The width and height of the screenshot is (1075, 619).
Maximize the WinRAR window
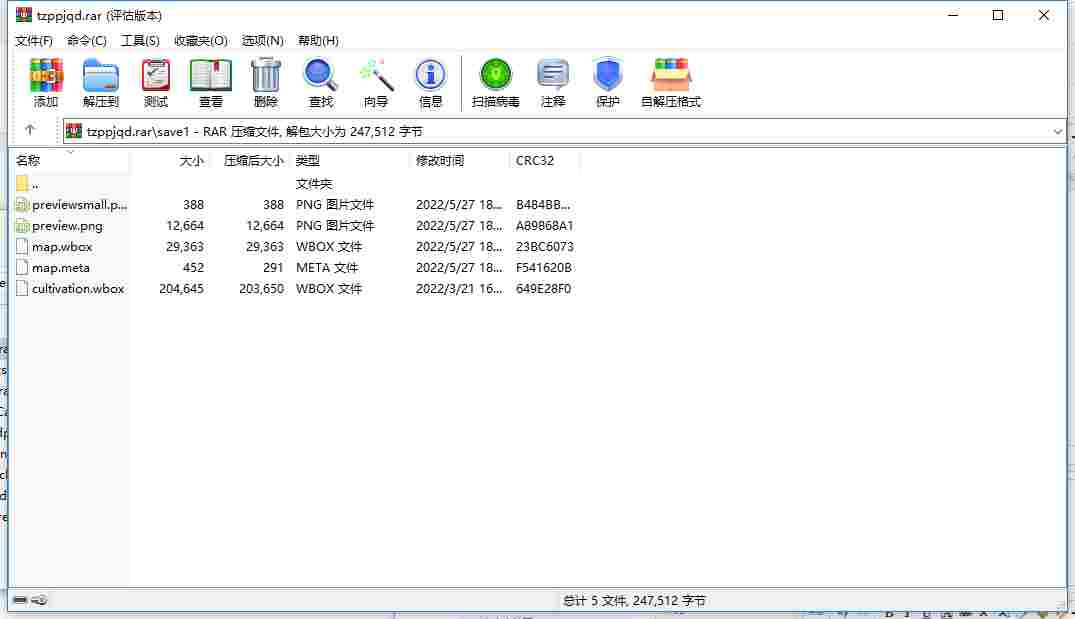click(x=998, y=15)
